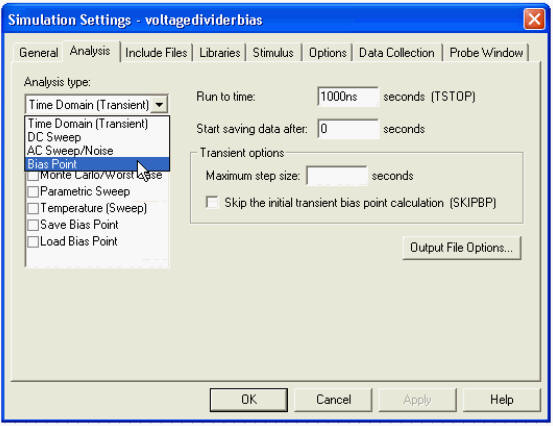Close the Simulation Settings dialog
Viewport: 553px width, 426px height.
click(534, 19)
